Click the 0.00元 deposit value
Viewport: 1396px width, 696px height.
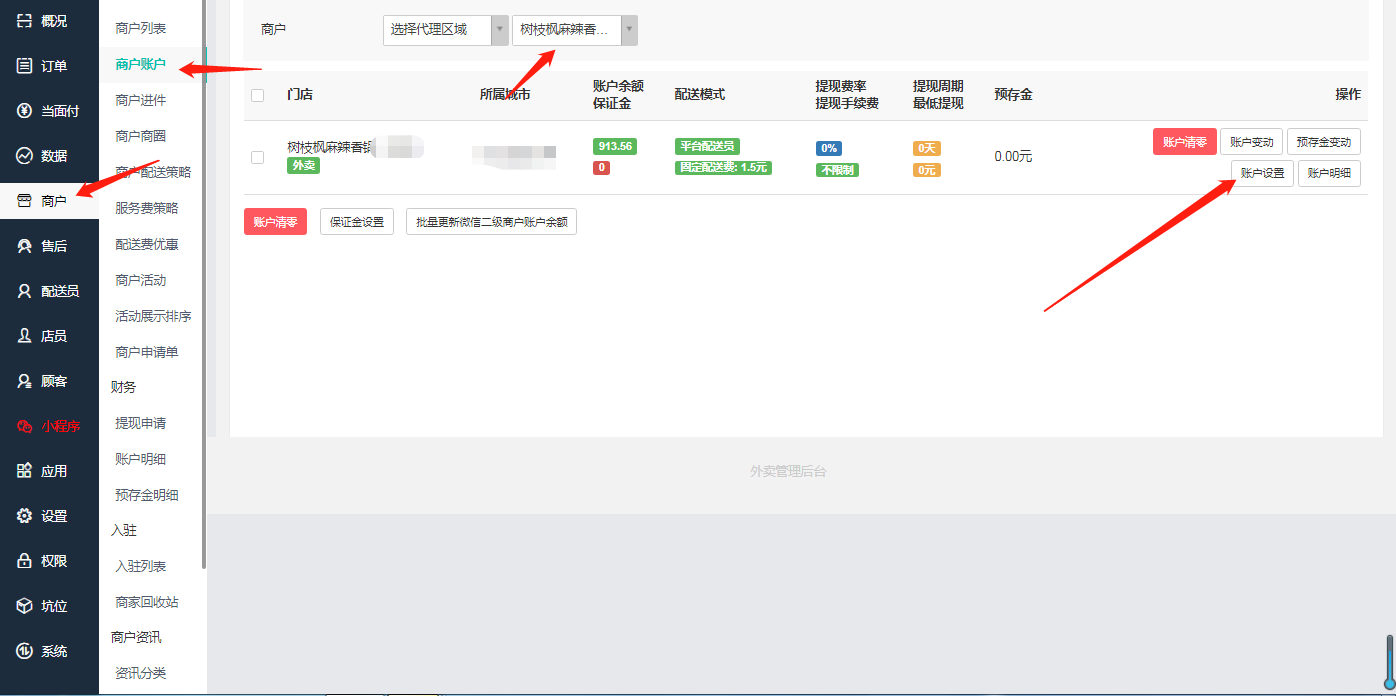pos(1013,157)
